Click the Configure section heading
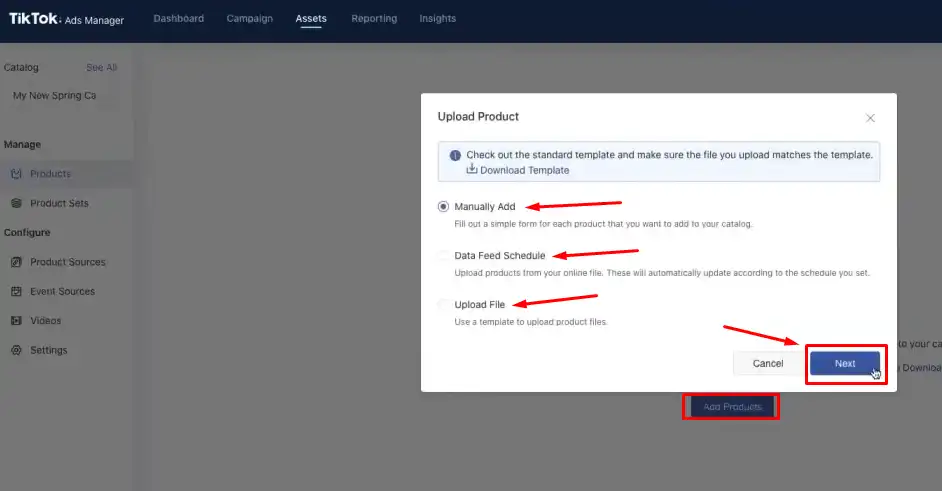 (27, 233)
